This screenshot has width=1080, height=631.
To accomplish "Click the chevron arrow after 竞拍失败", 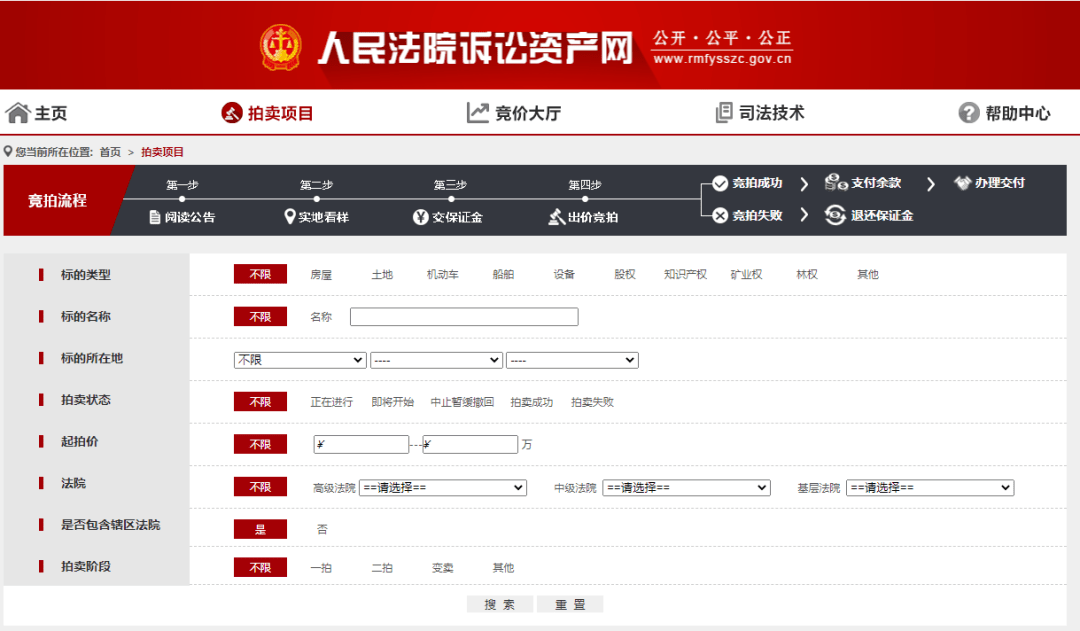I will [x=804, y=215].
